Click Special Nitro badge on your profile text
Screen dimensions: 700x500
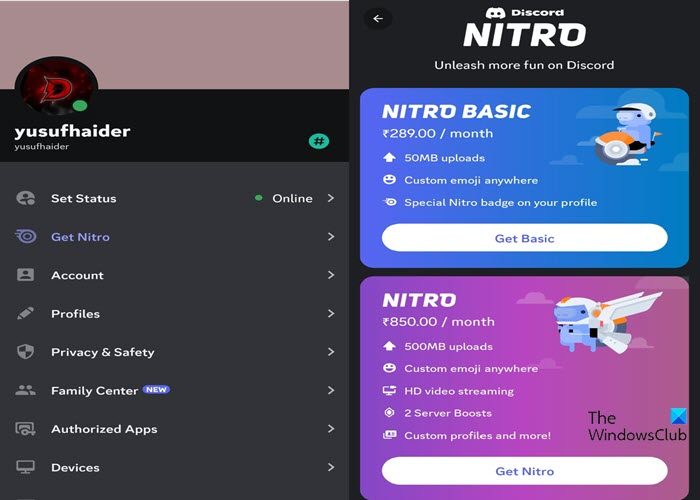[500, 203]
